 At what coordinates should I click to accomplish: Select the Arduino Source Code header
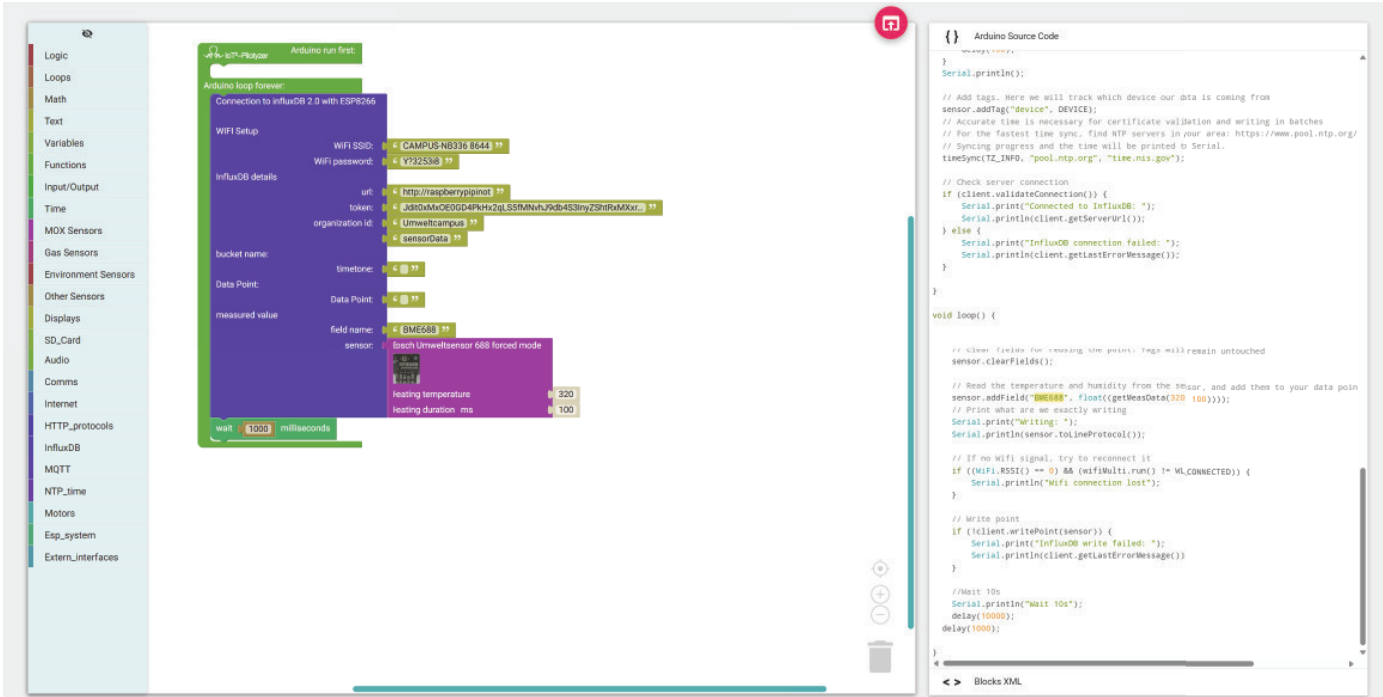(1016, 36)
